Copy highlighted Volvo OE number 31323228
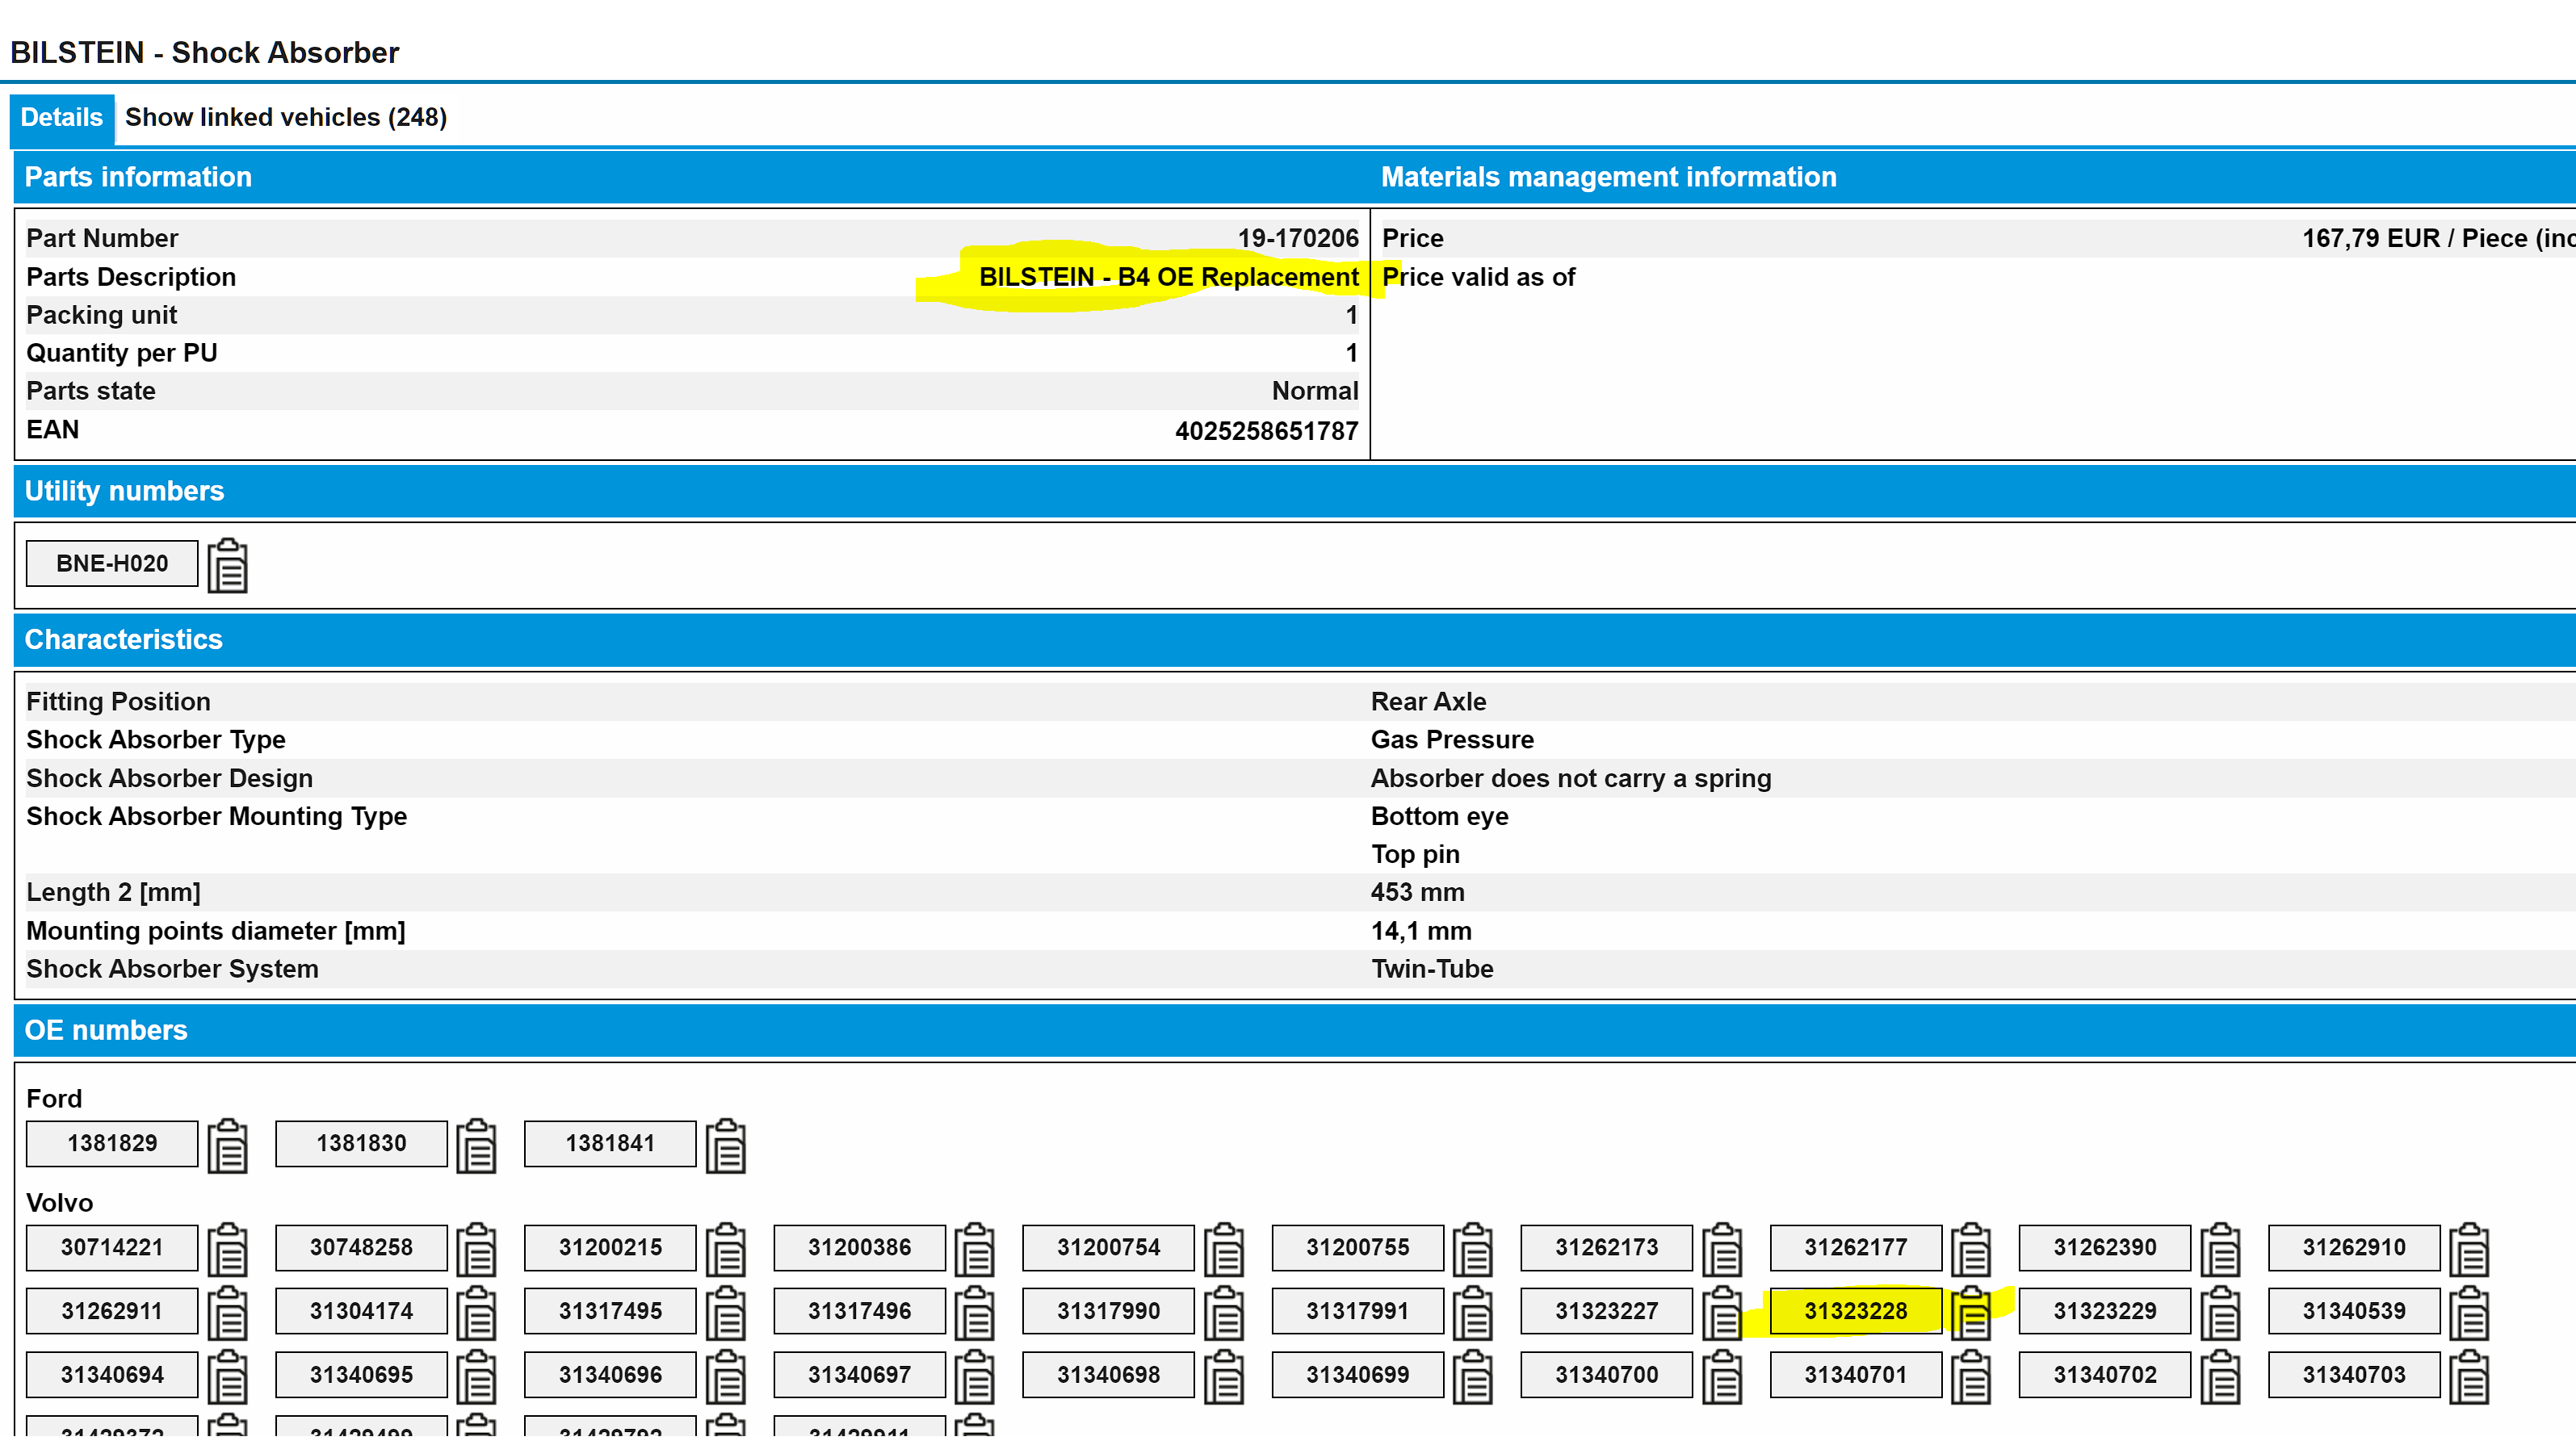2576x1441 pixels. [x=1972, y=1314]
